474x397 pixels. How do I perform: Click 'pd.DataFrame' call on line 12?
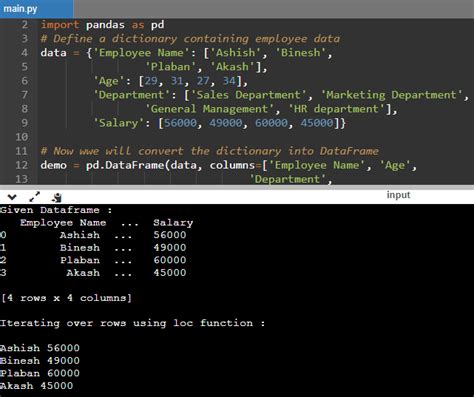click(125, 165)
